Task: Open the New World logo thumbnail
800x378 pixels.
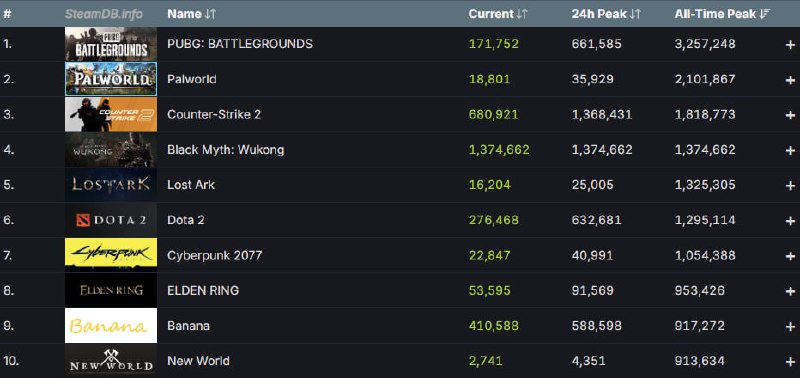Action: click(111, 360)
